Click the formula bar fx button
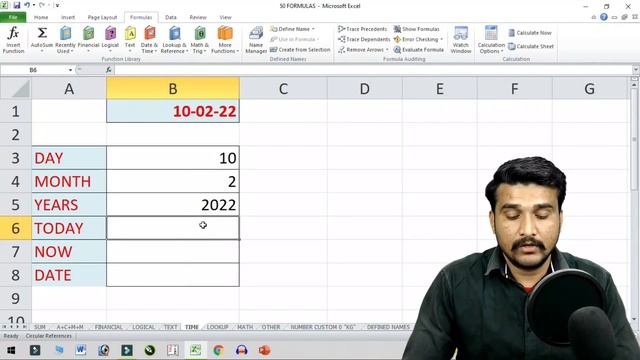 point(109,70)
